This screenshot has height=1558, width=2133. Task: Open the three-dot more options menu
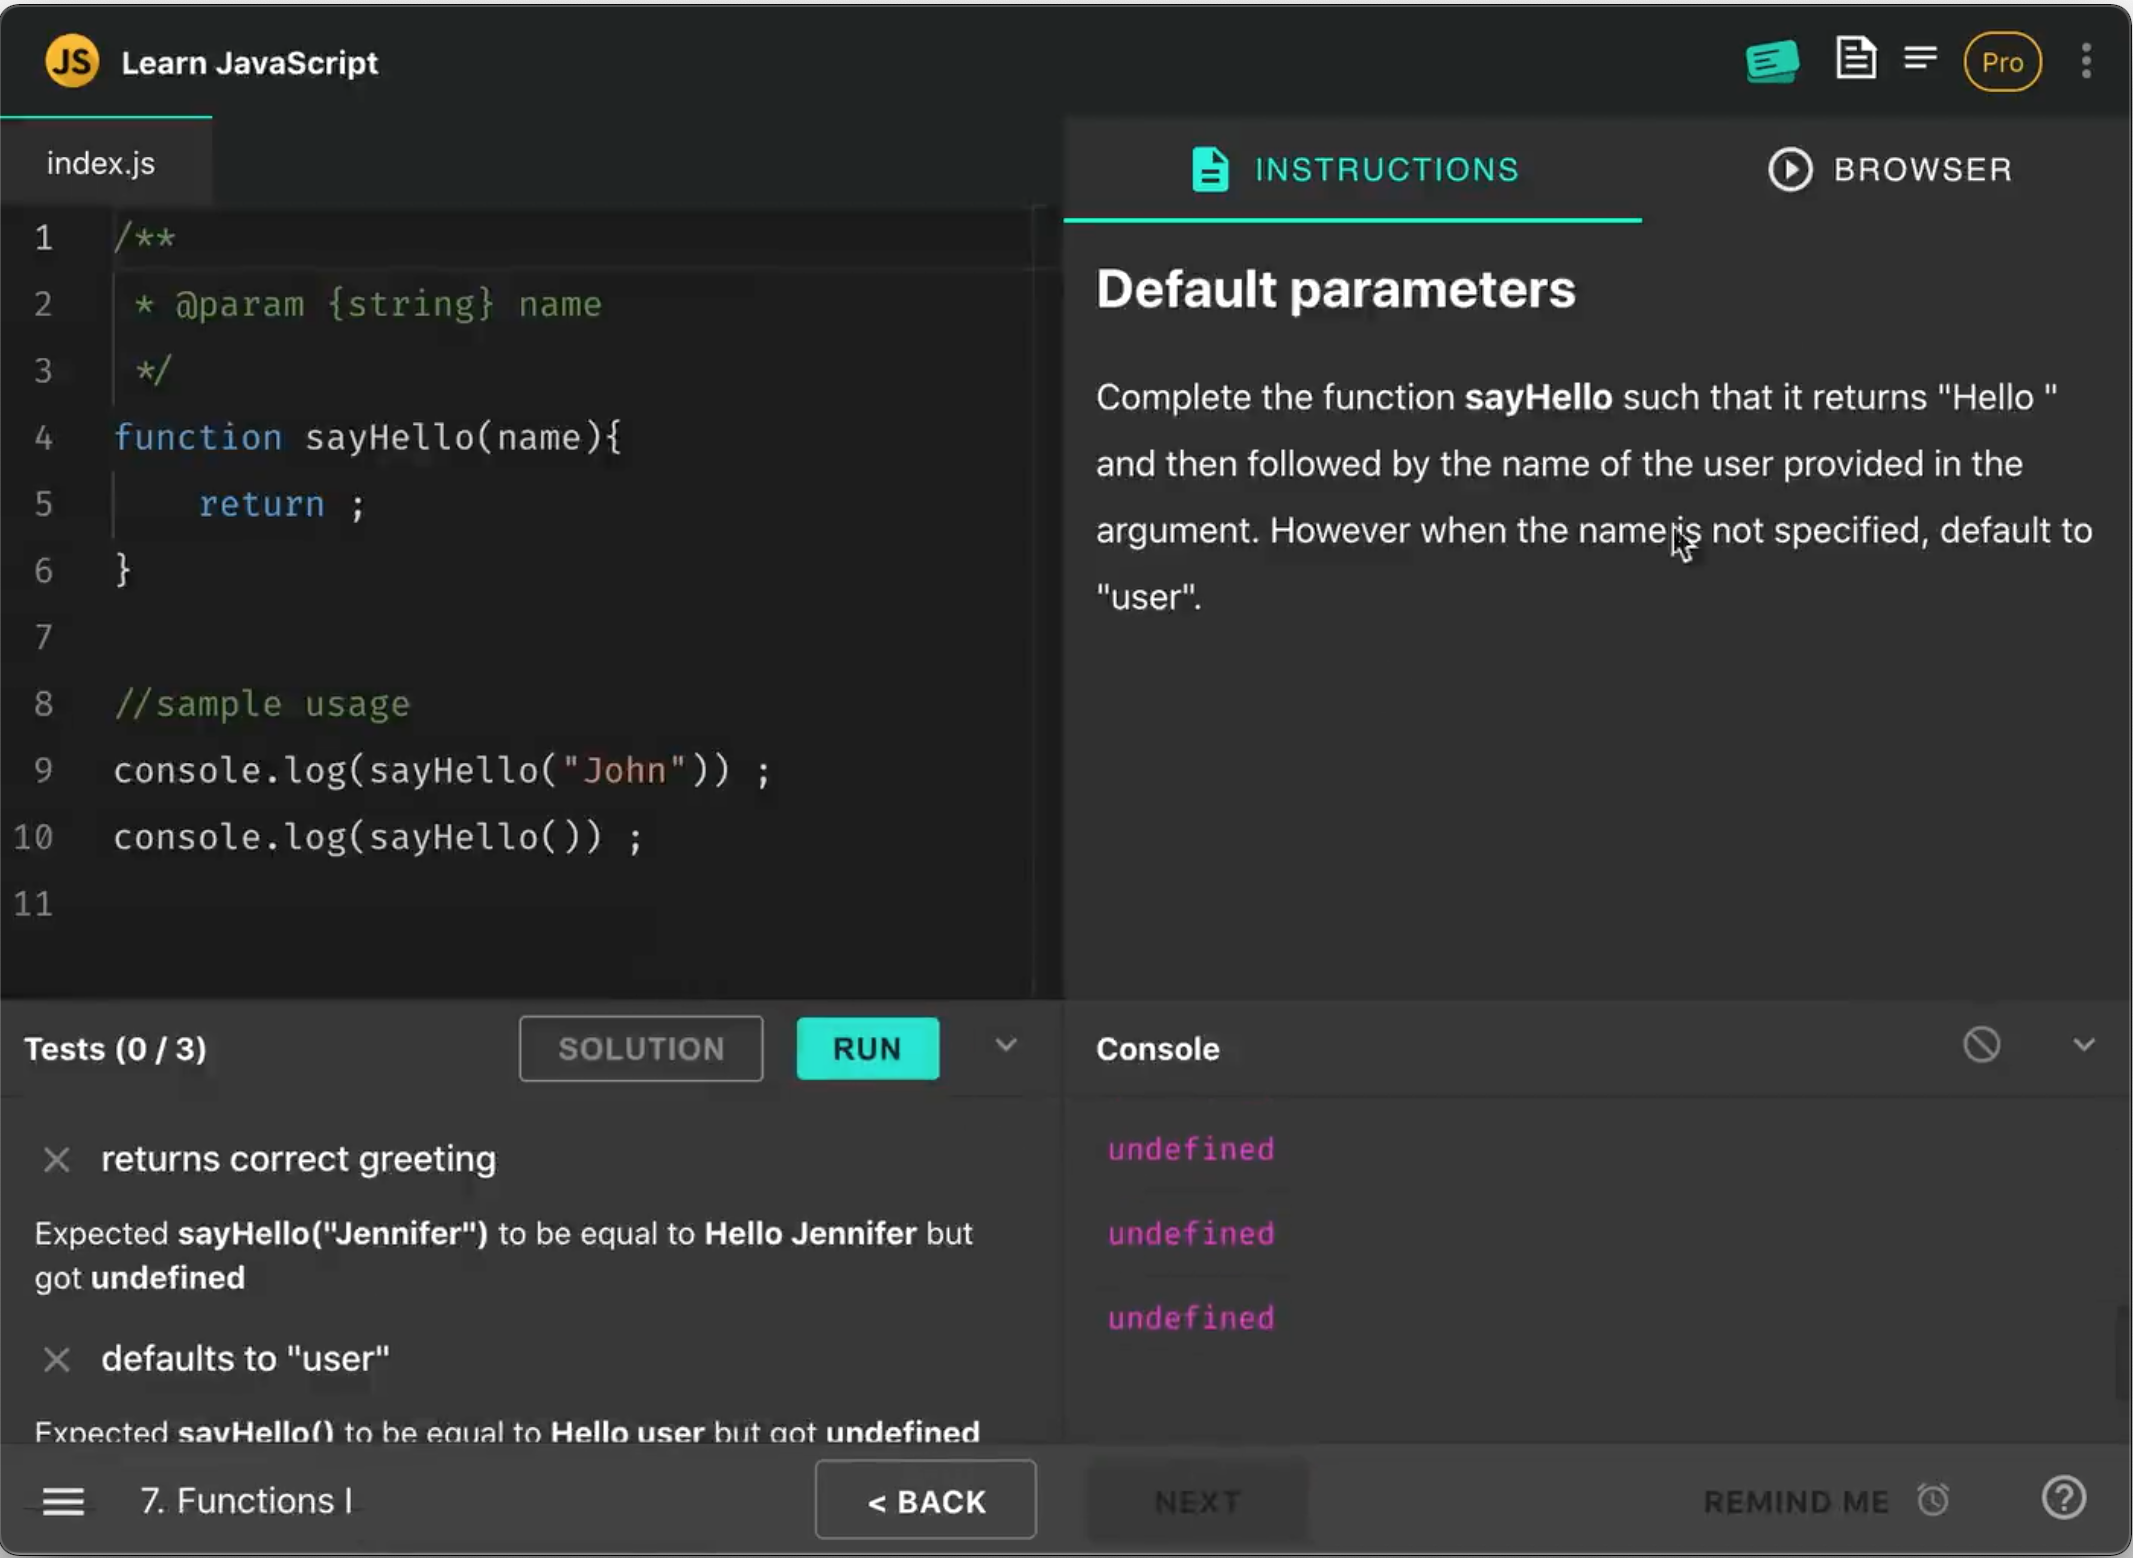coord(2085,61)
